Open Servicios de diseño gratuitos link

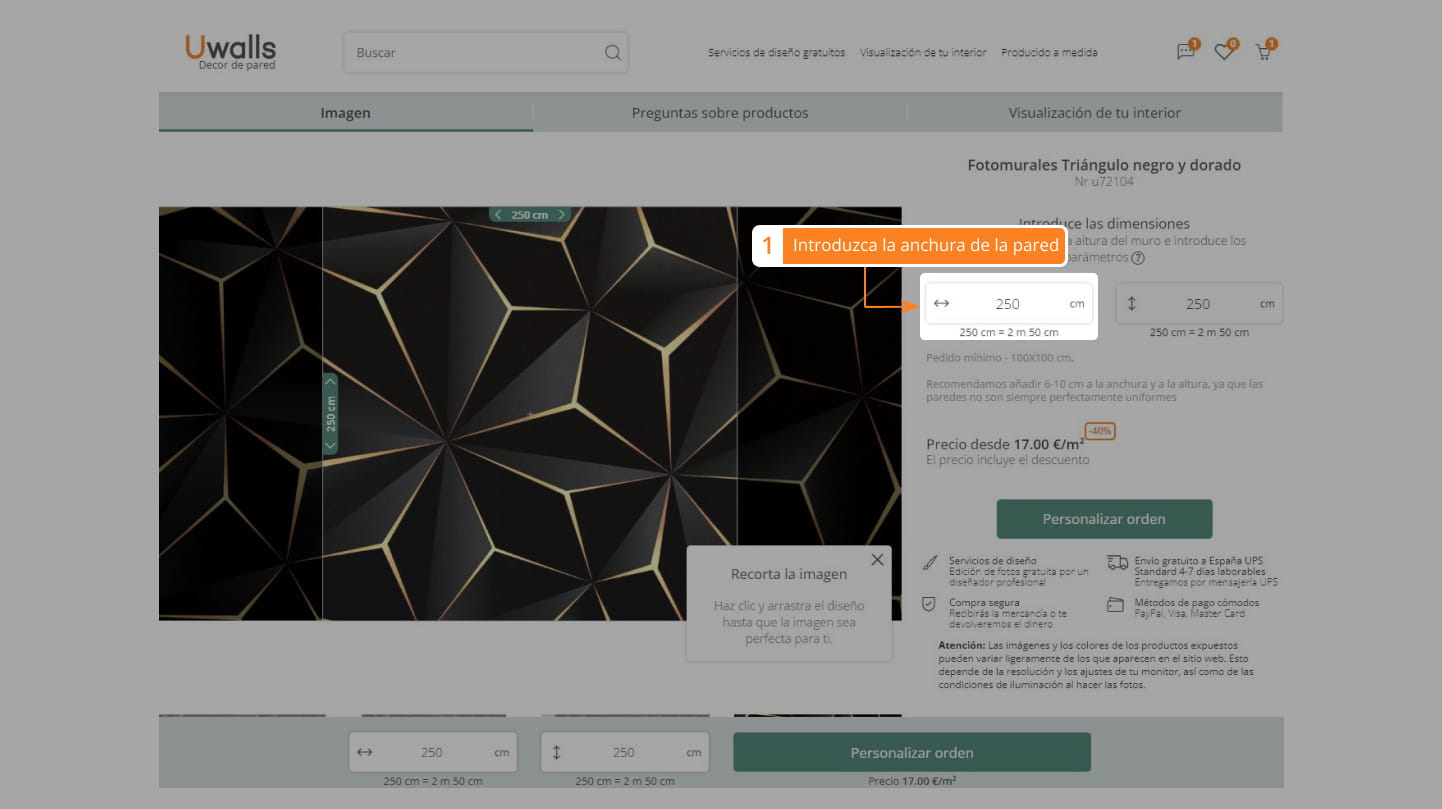[776, 53]
